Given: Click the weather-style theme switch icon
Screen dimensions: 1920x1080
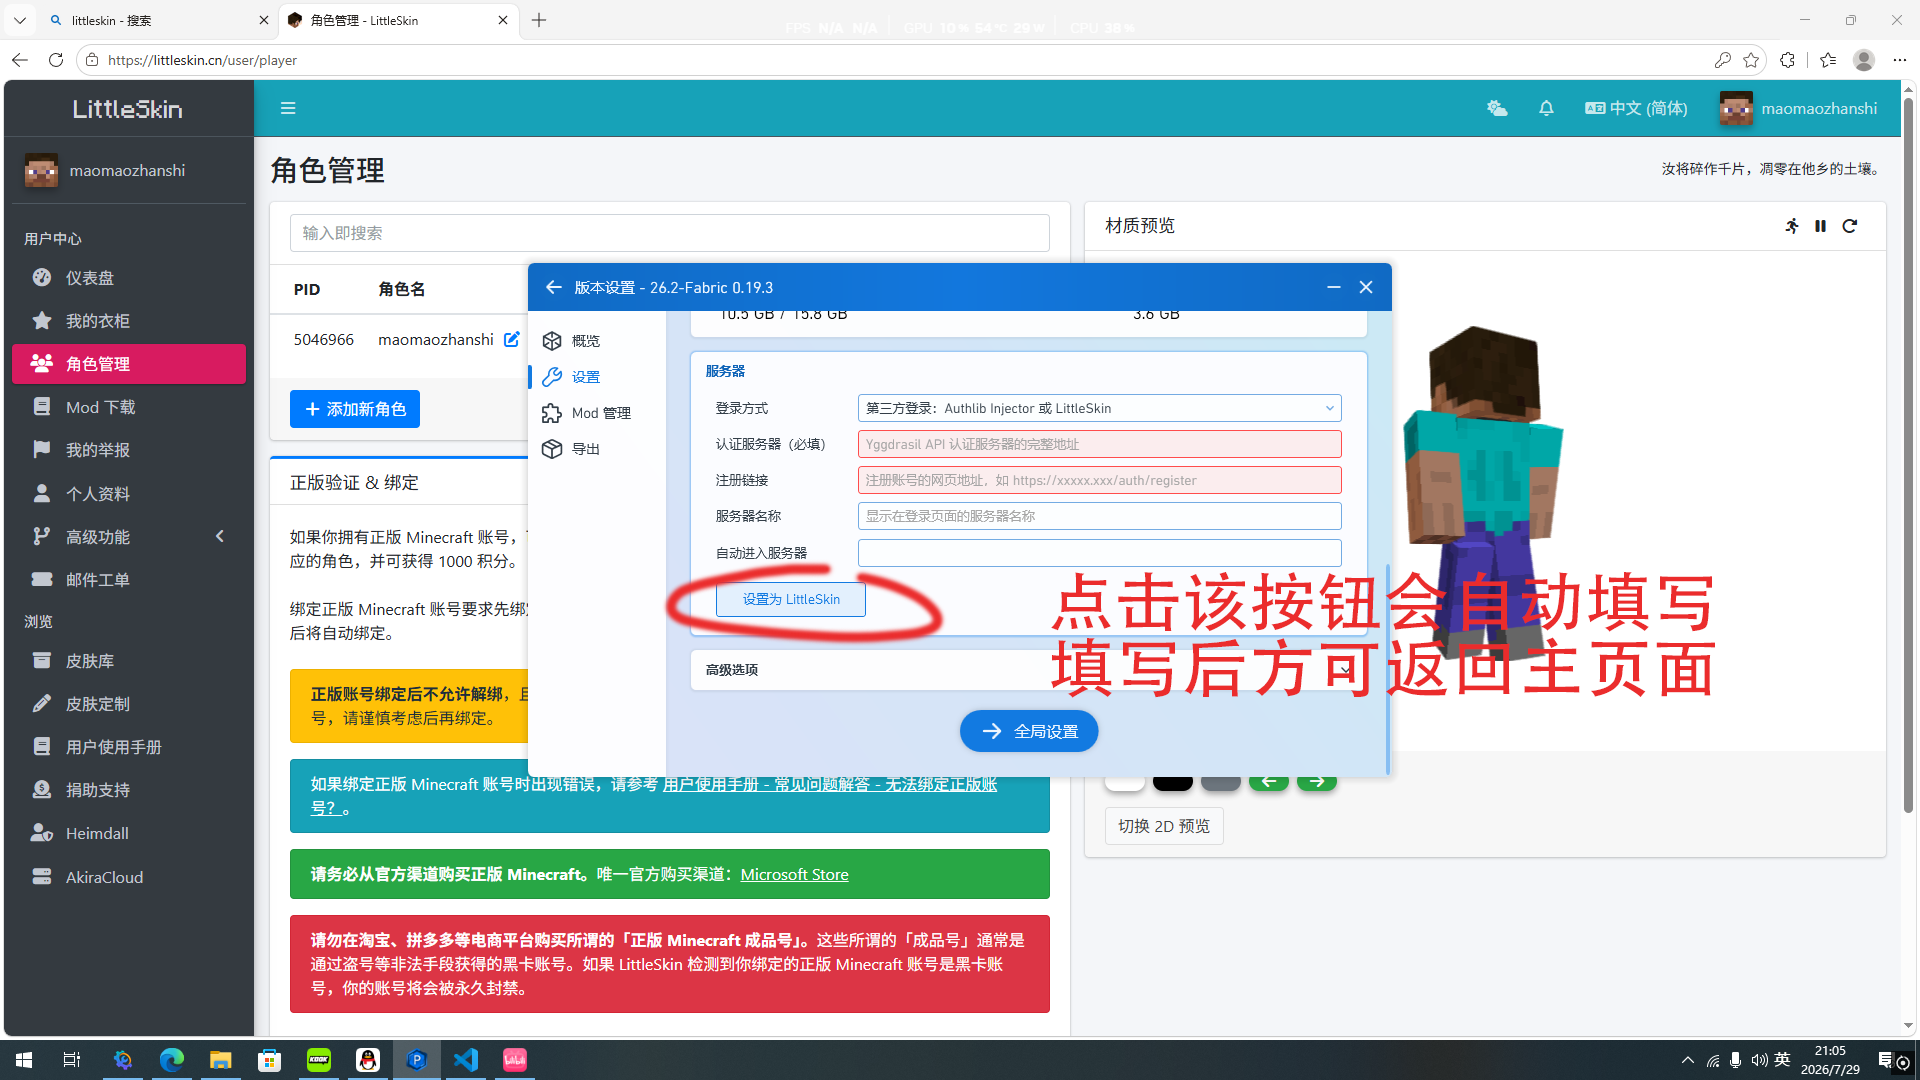Looking at the screenshot, I should [1496, 108].
